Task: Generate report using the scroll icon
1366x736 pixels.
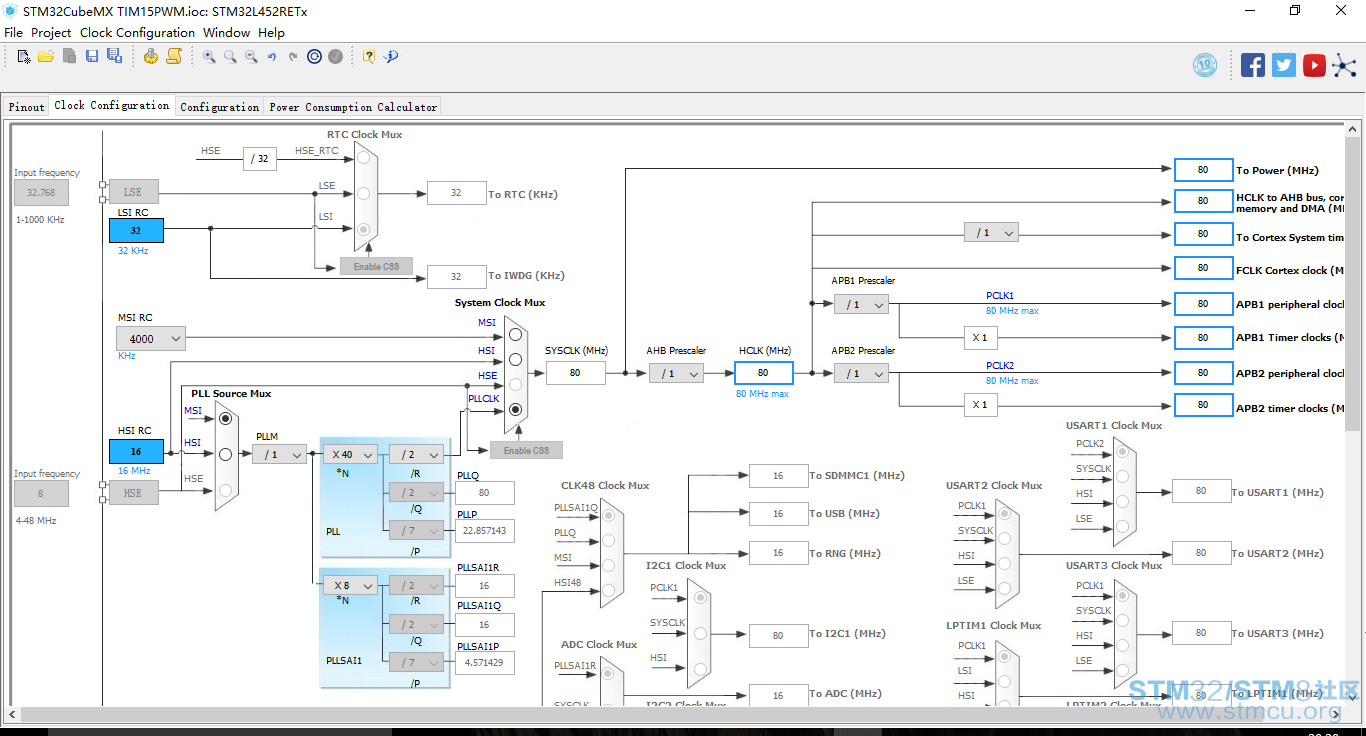Action: pyautogui.click(x=174, y=57)
